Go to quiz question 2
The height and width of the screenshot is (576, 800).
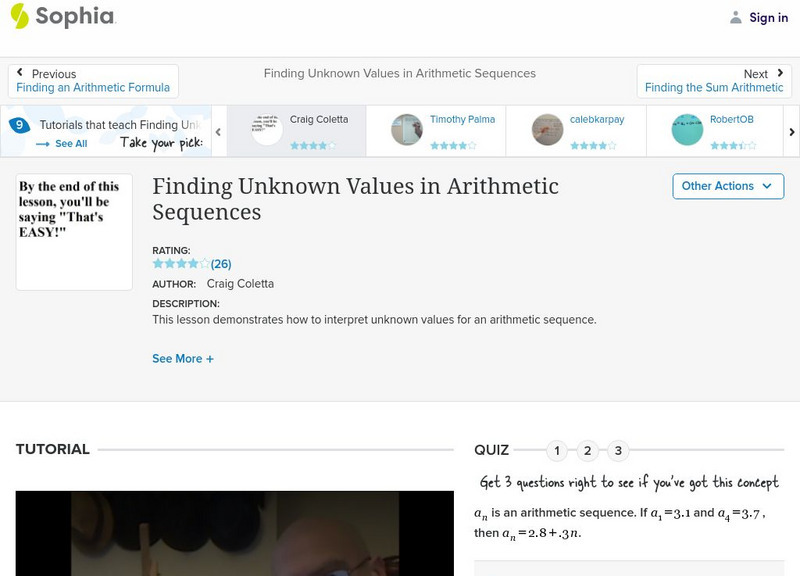click(587, 450)
